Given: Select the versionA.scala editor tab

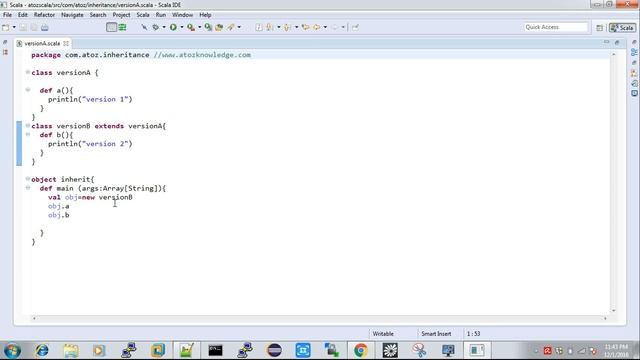Looking at the screenshot, I should pyautogui.click(x=42, y=43).
